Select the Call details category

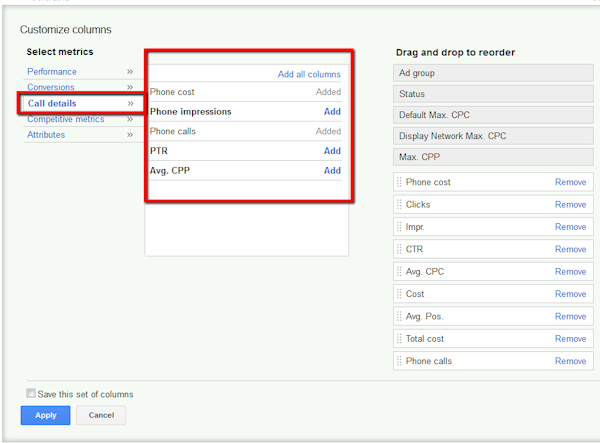tap(52, 103)
